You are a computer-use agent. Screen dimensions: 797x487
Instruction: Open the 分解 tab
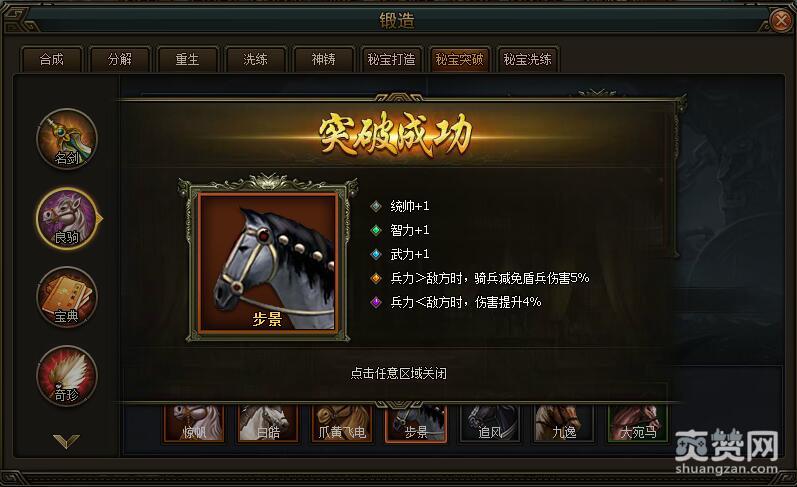tap(119, 59)
